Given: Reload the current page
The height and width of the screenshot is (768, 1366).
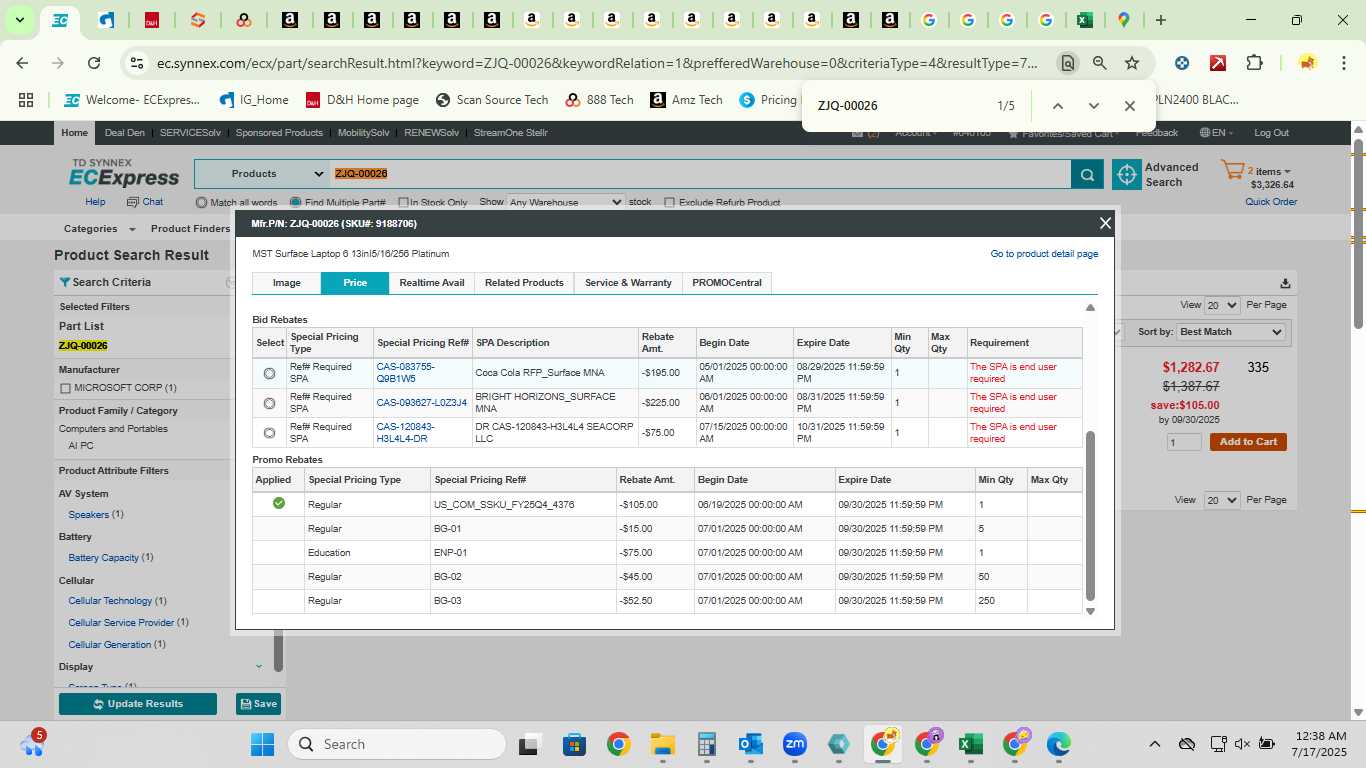Looking at the screenshot, I should [x=94, y=63].
